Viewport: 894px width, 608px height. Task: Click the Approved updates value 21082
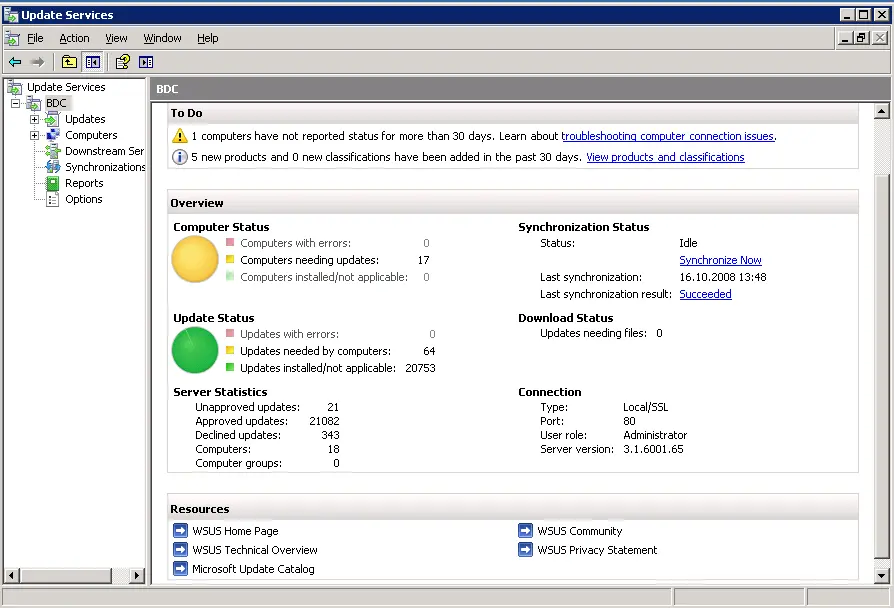324,421
